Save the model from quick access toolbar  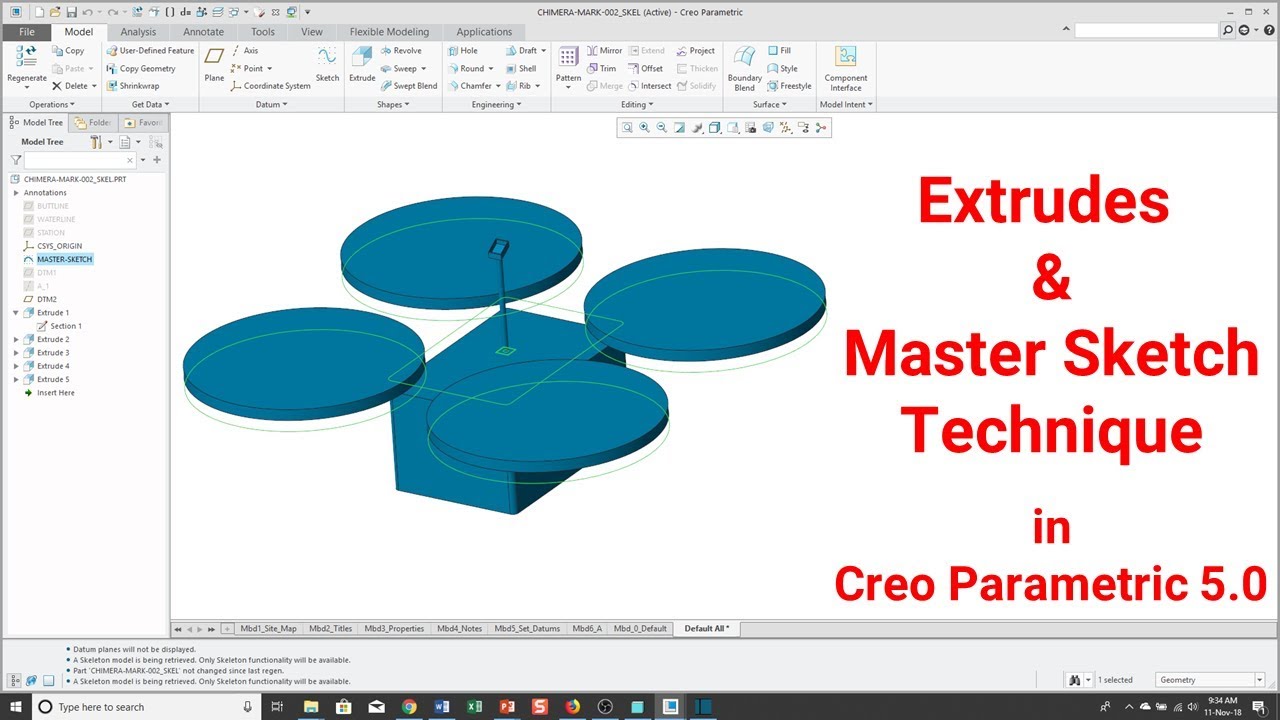[x=71, y=12]
